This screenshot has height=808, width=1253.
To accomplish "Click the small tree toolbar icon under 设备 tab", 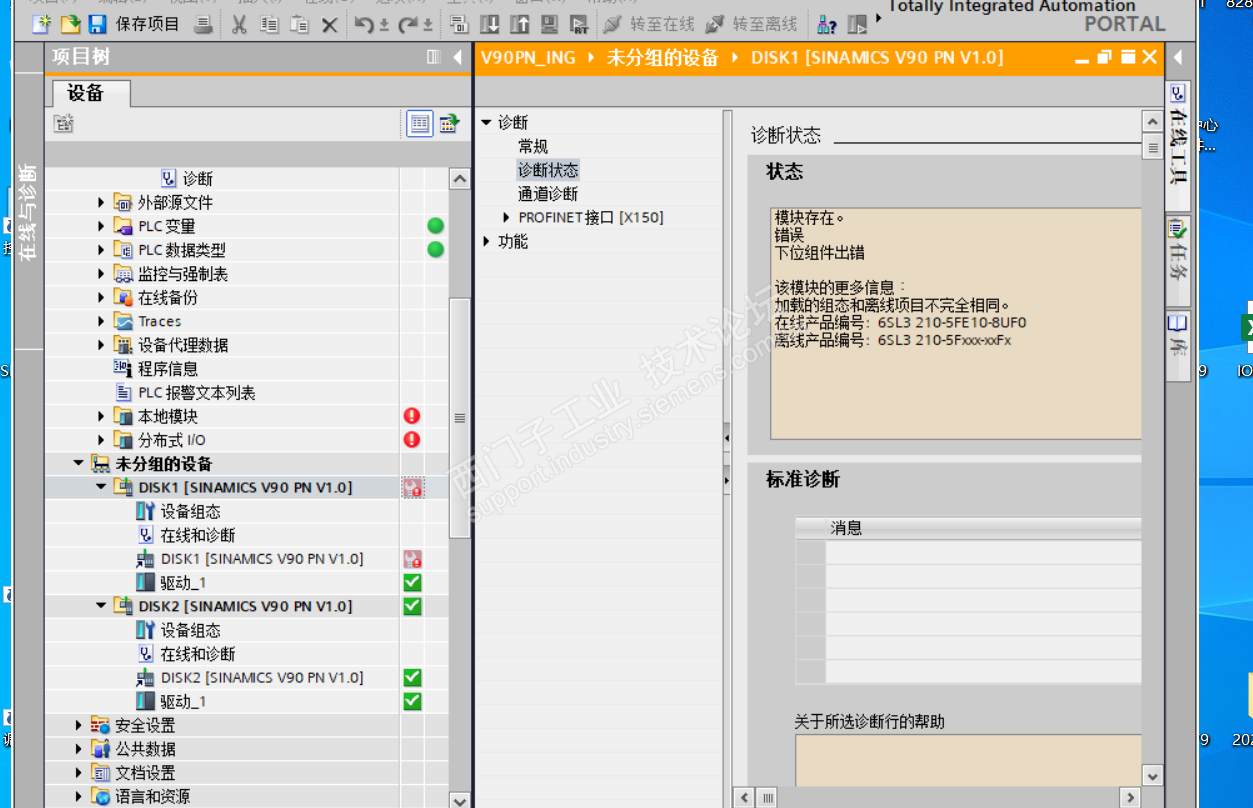I will pyautogui.click(x=64, y=124).
